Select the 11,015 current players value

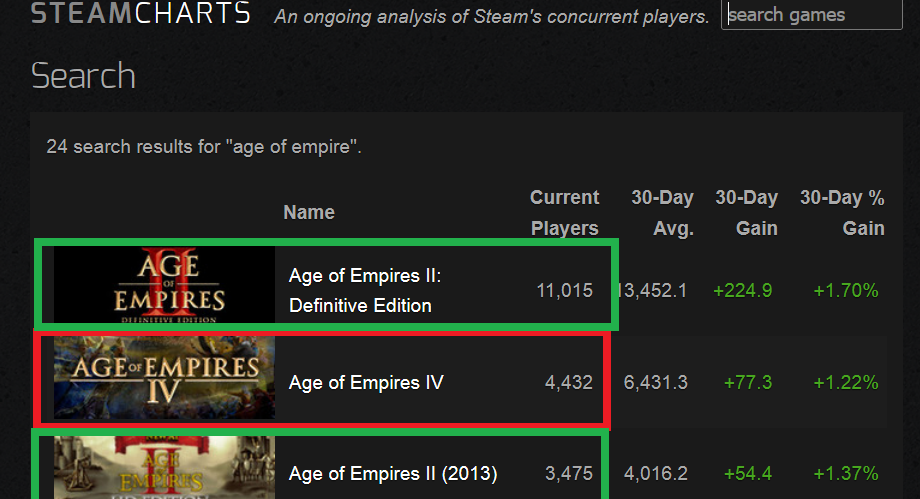pyautogui.click(x=564, y=291)
